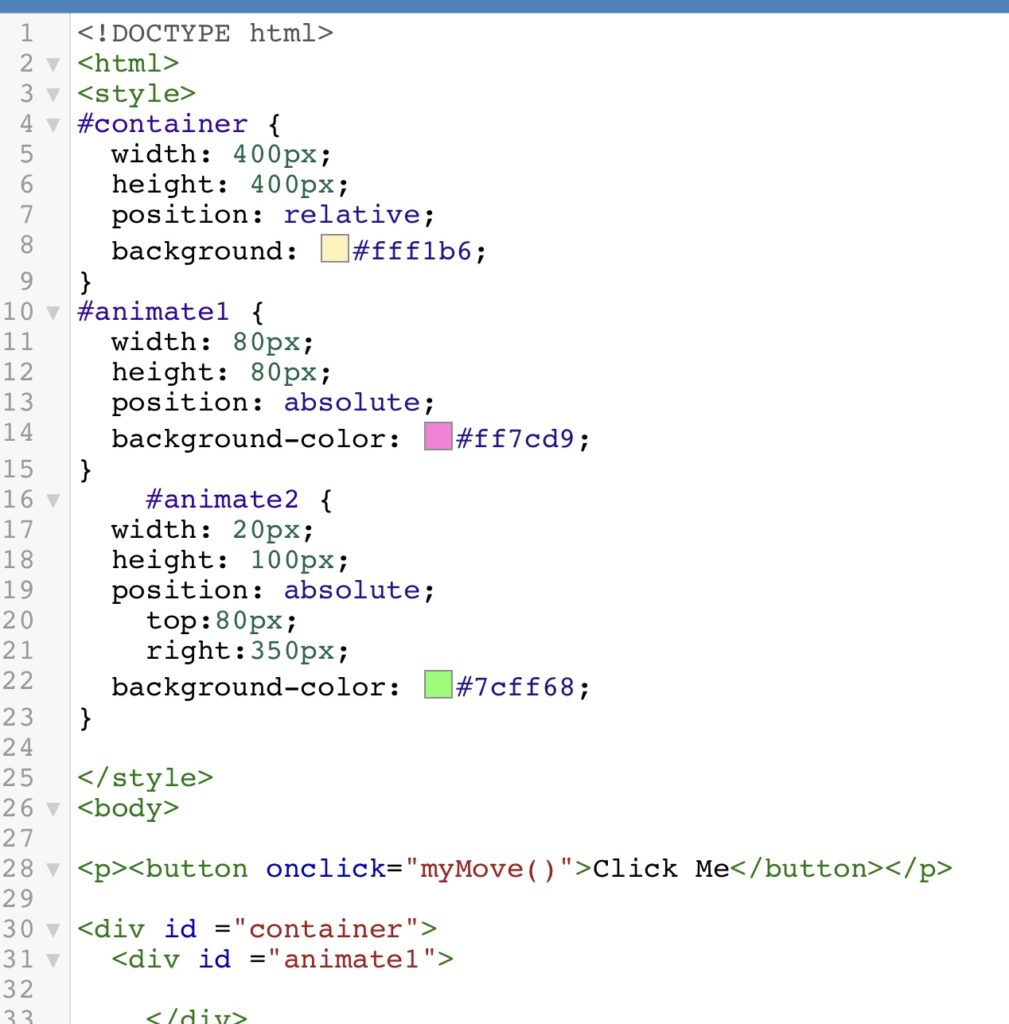Click the closing brace on line 23
1009x1024 pixels.
tap(86, 718)
